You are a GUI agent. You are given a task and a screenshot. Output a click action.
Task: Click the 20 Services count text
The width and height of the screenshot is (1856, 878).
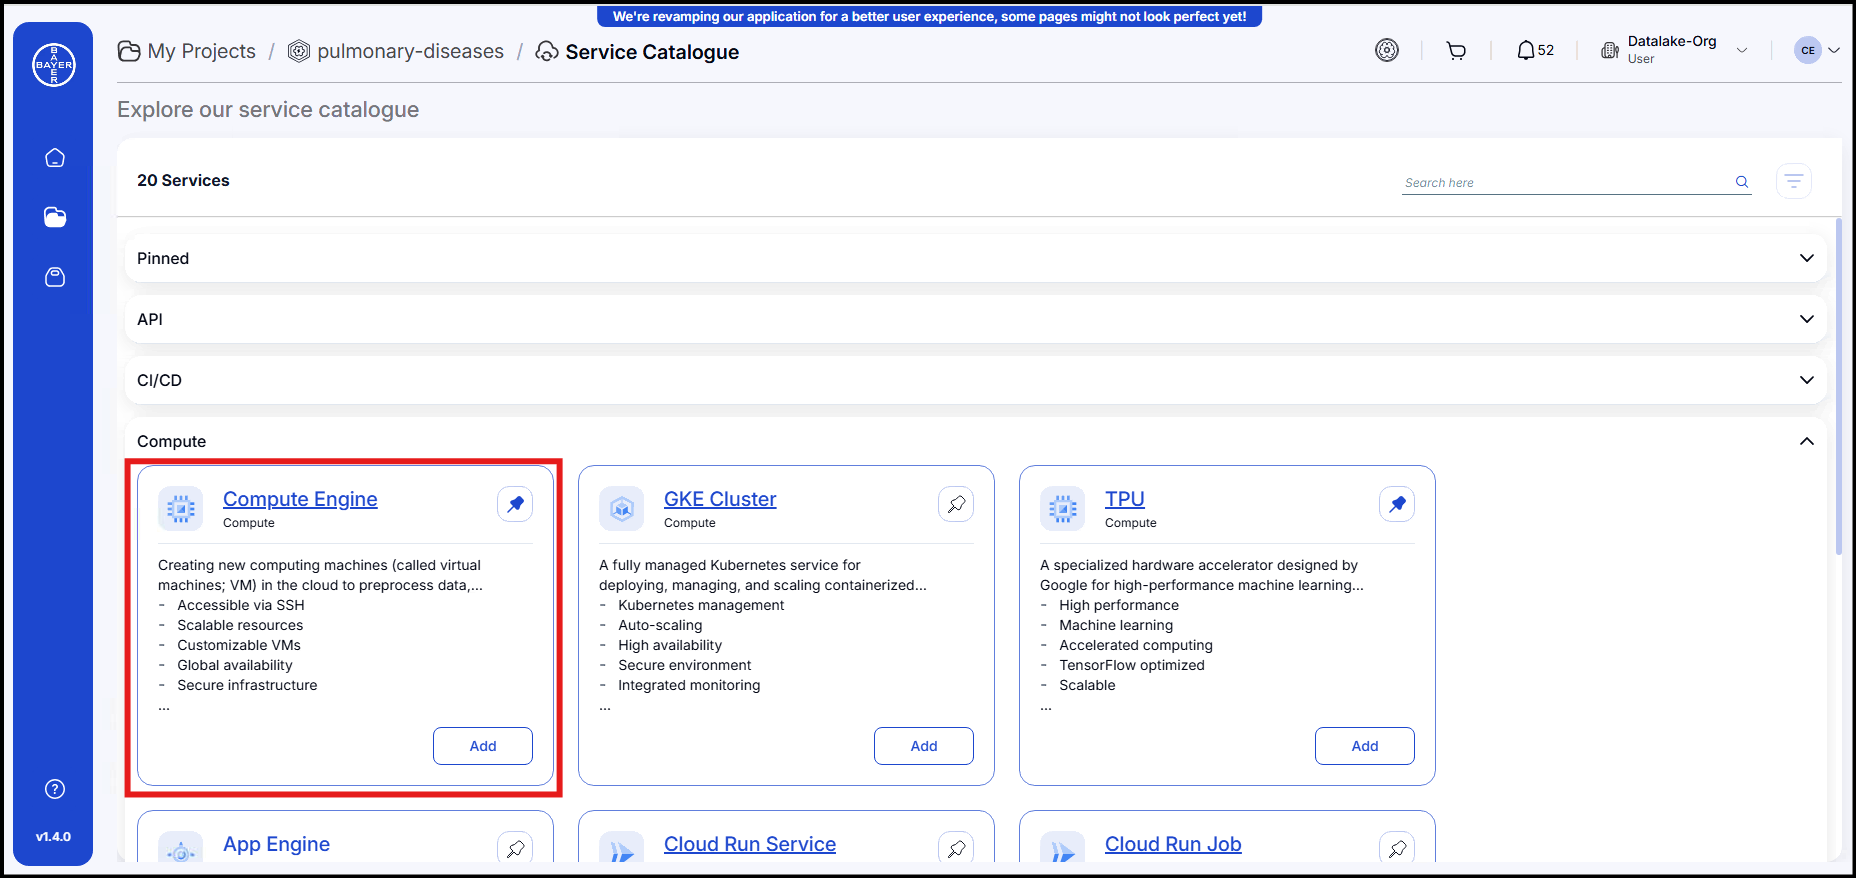(x=183, y=180)
